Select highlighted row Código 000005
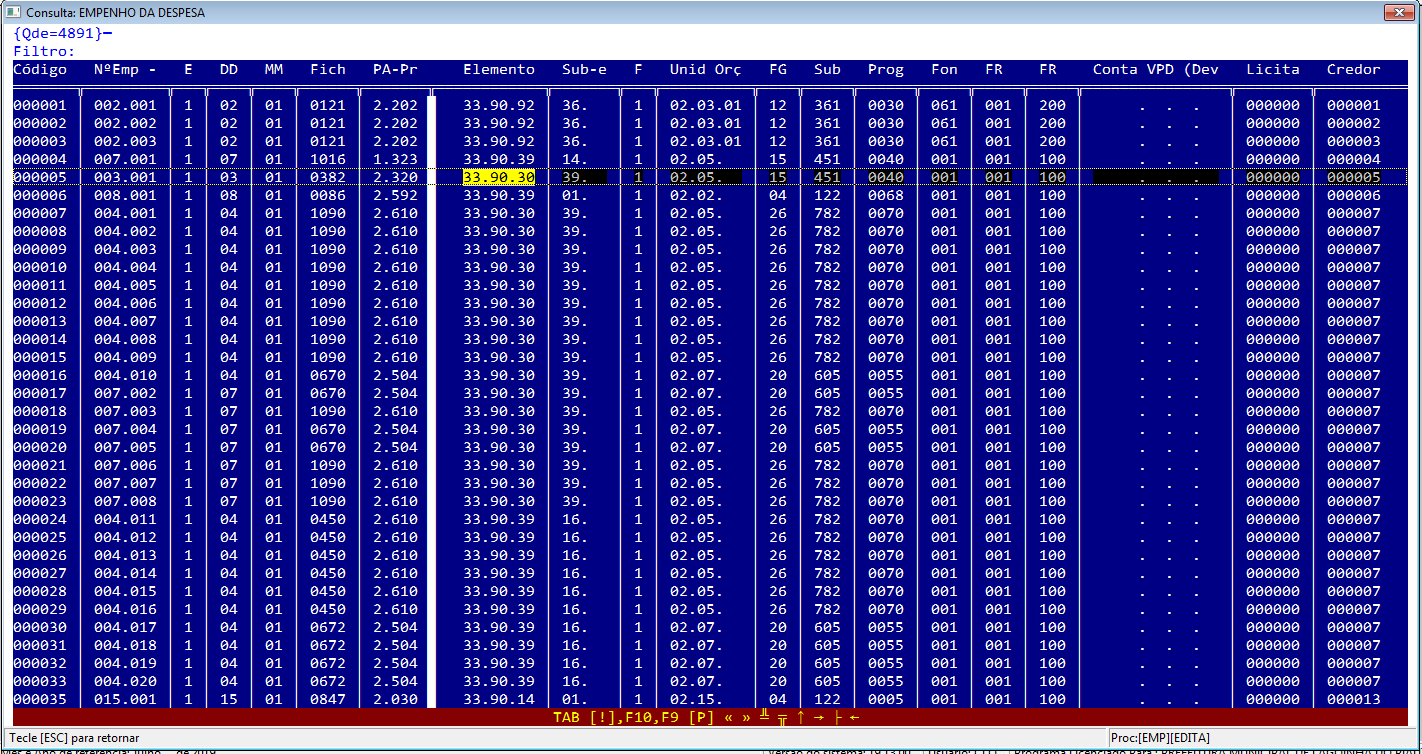1422x754 pixels. (x=712, y=178)
